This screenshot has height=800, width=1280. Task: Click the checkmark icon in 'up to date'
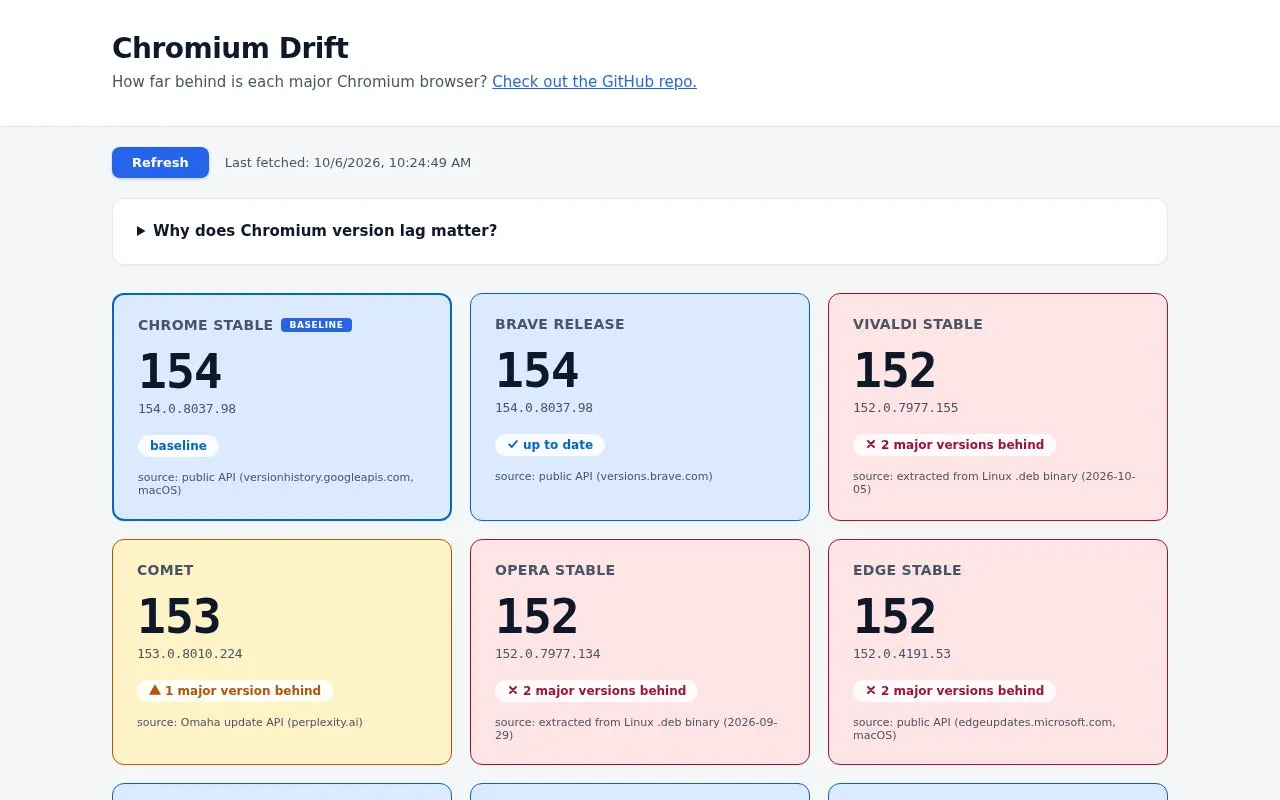[513, 445]
